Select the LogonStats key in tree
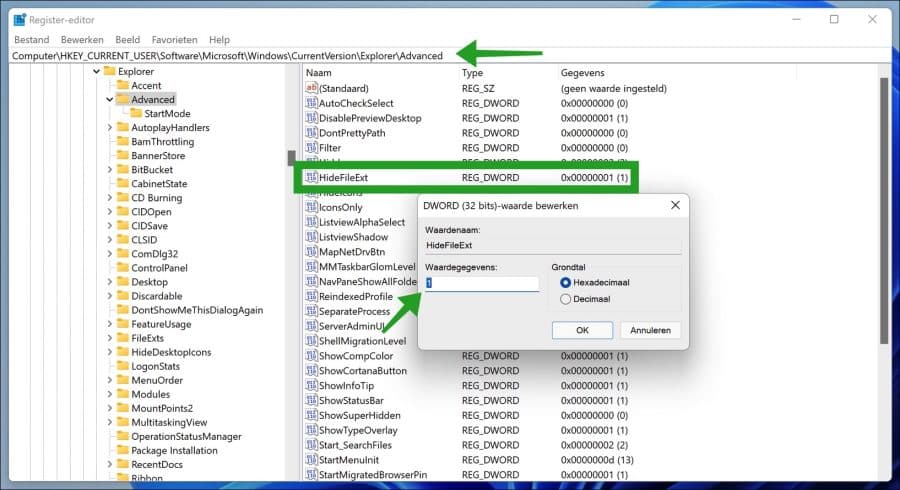 [155, 366]
